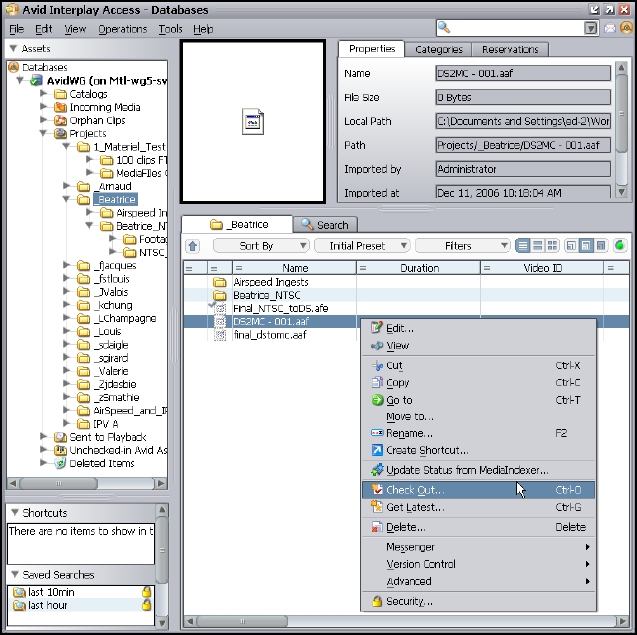Viewport: 637px width, 635px height.
Task: Choose Move to from context menu
Action: coord(478,416)
